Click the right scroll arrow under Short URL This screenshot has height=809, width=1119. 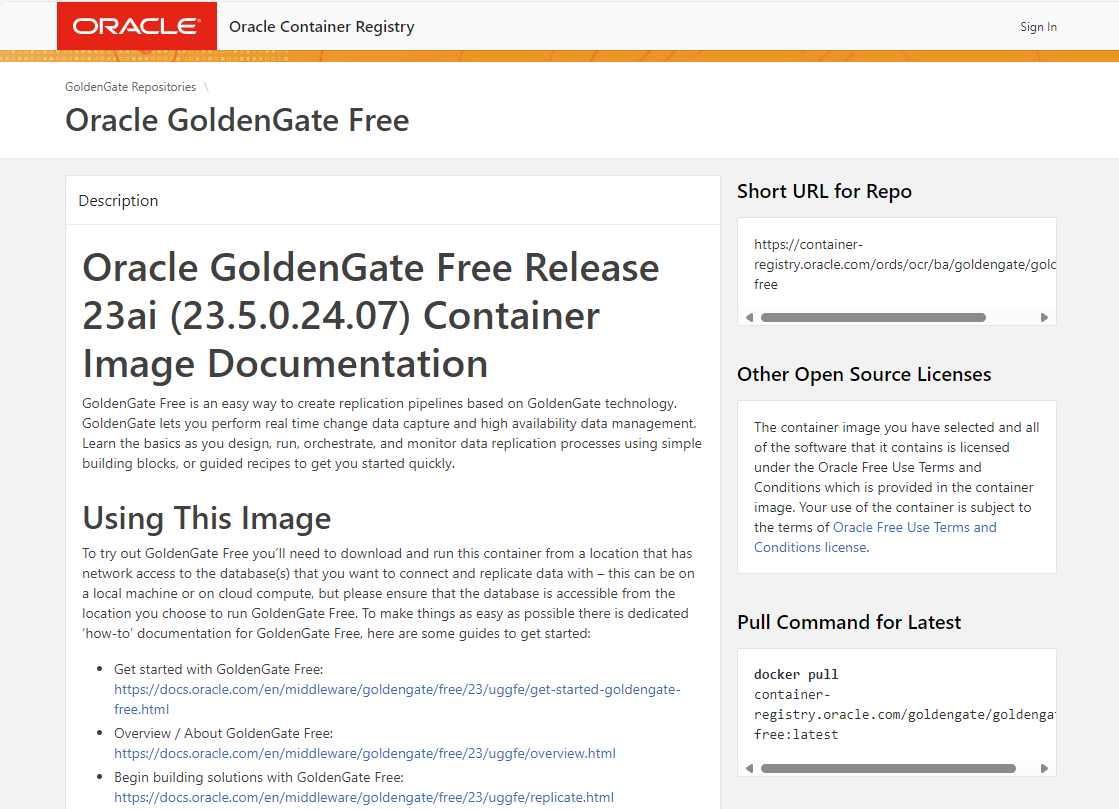tap(1045, 317)
